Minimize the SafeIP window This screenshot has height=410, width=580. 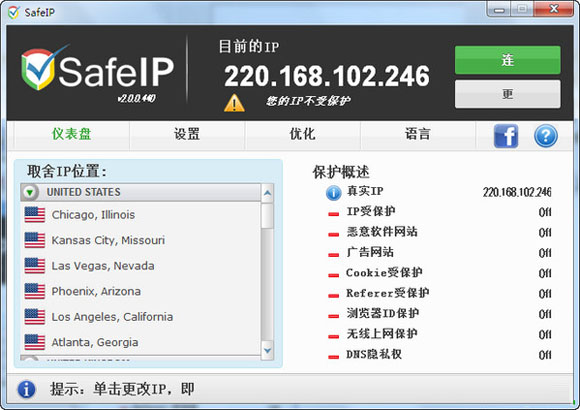(499, 9)
